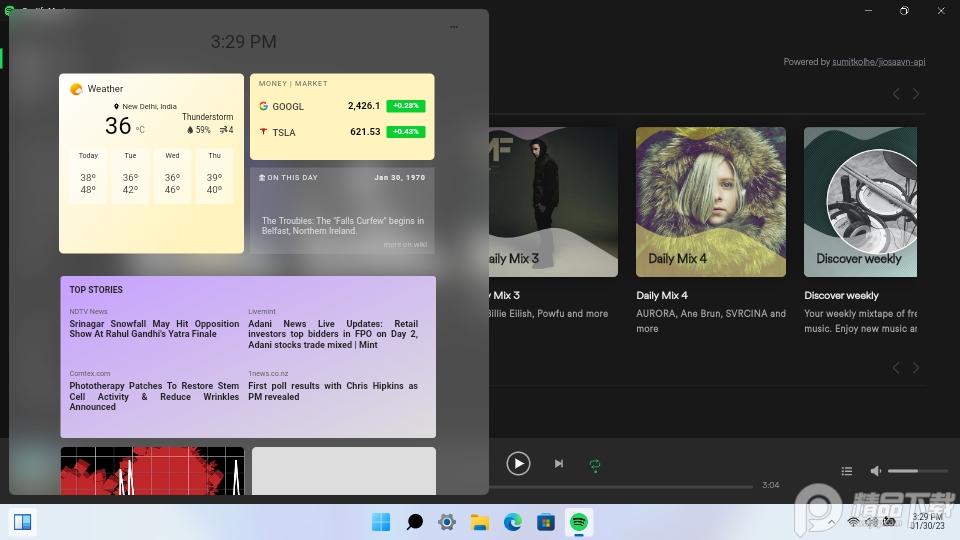
Task: Skip to next track in Spotify
Action: tap(558, 463)
